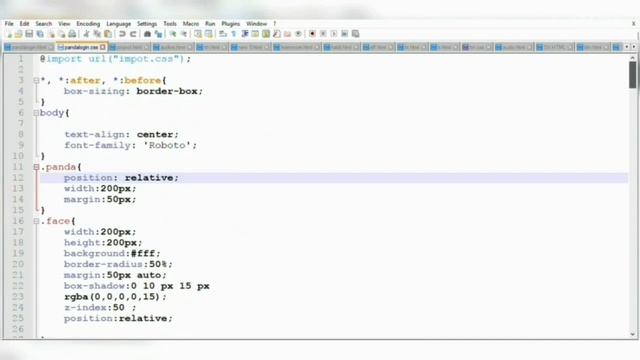The image size is (640, 360).
Task: Open the Plugins menu
Action: 231,24
